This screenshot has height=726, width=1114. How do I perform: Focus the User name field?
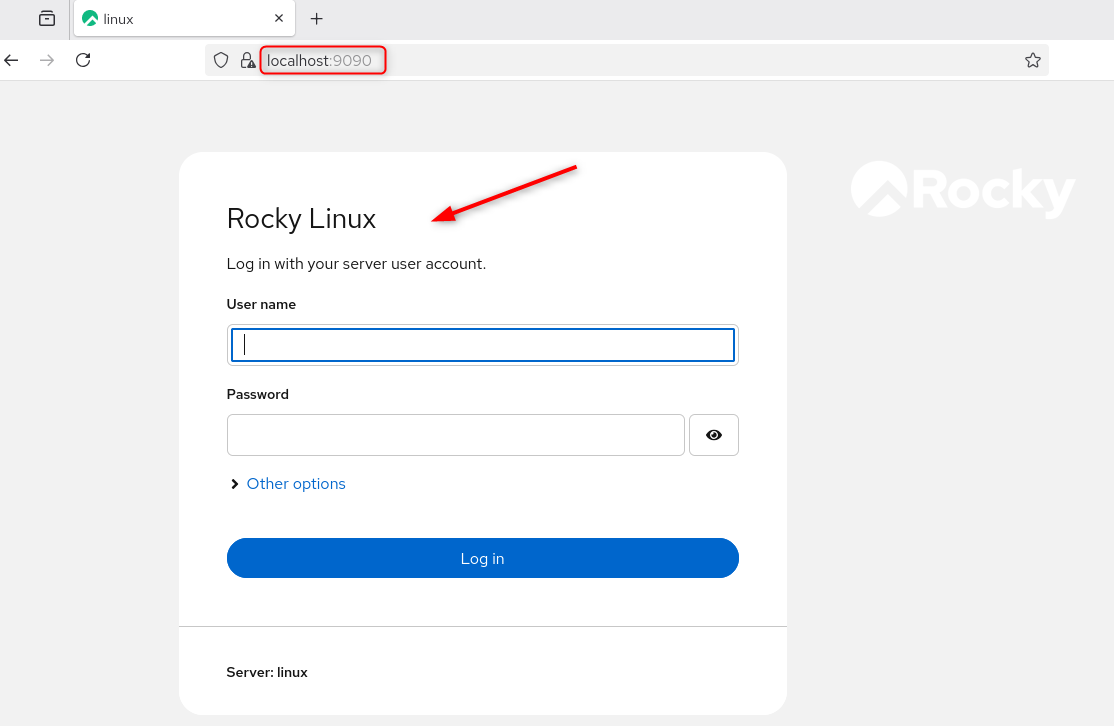click(x=482, y=345)
